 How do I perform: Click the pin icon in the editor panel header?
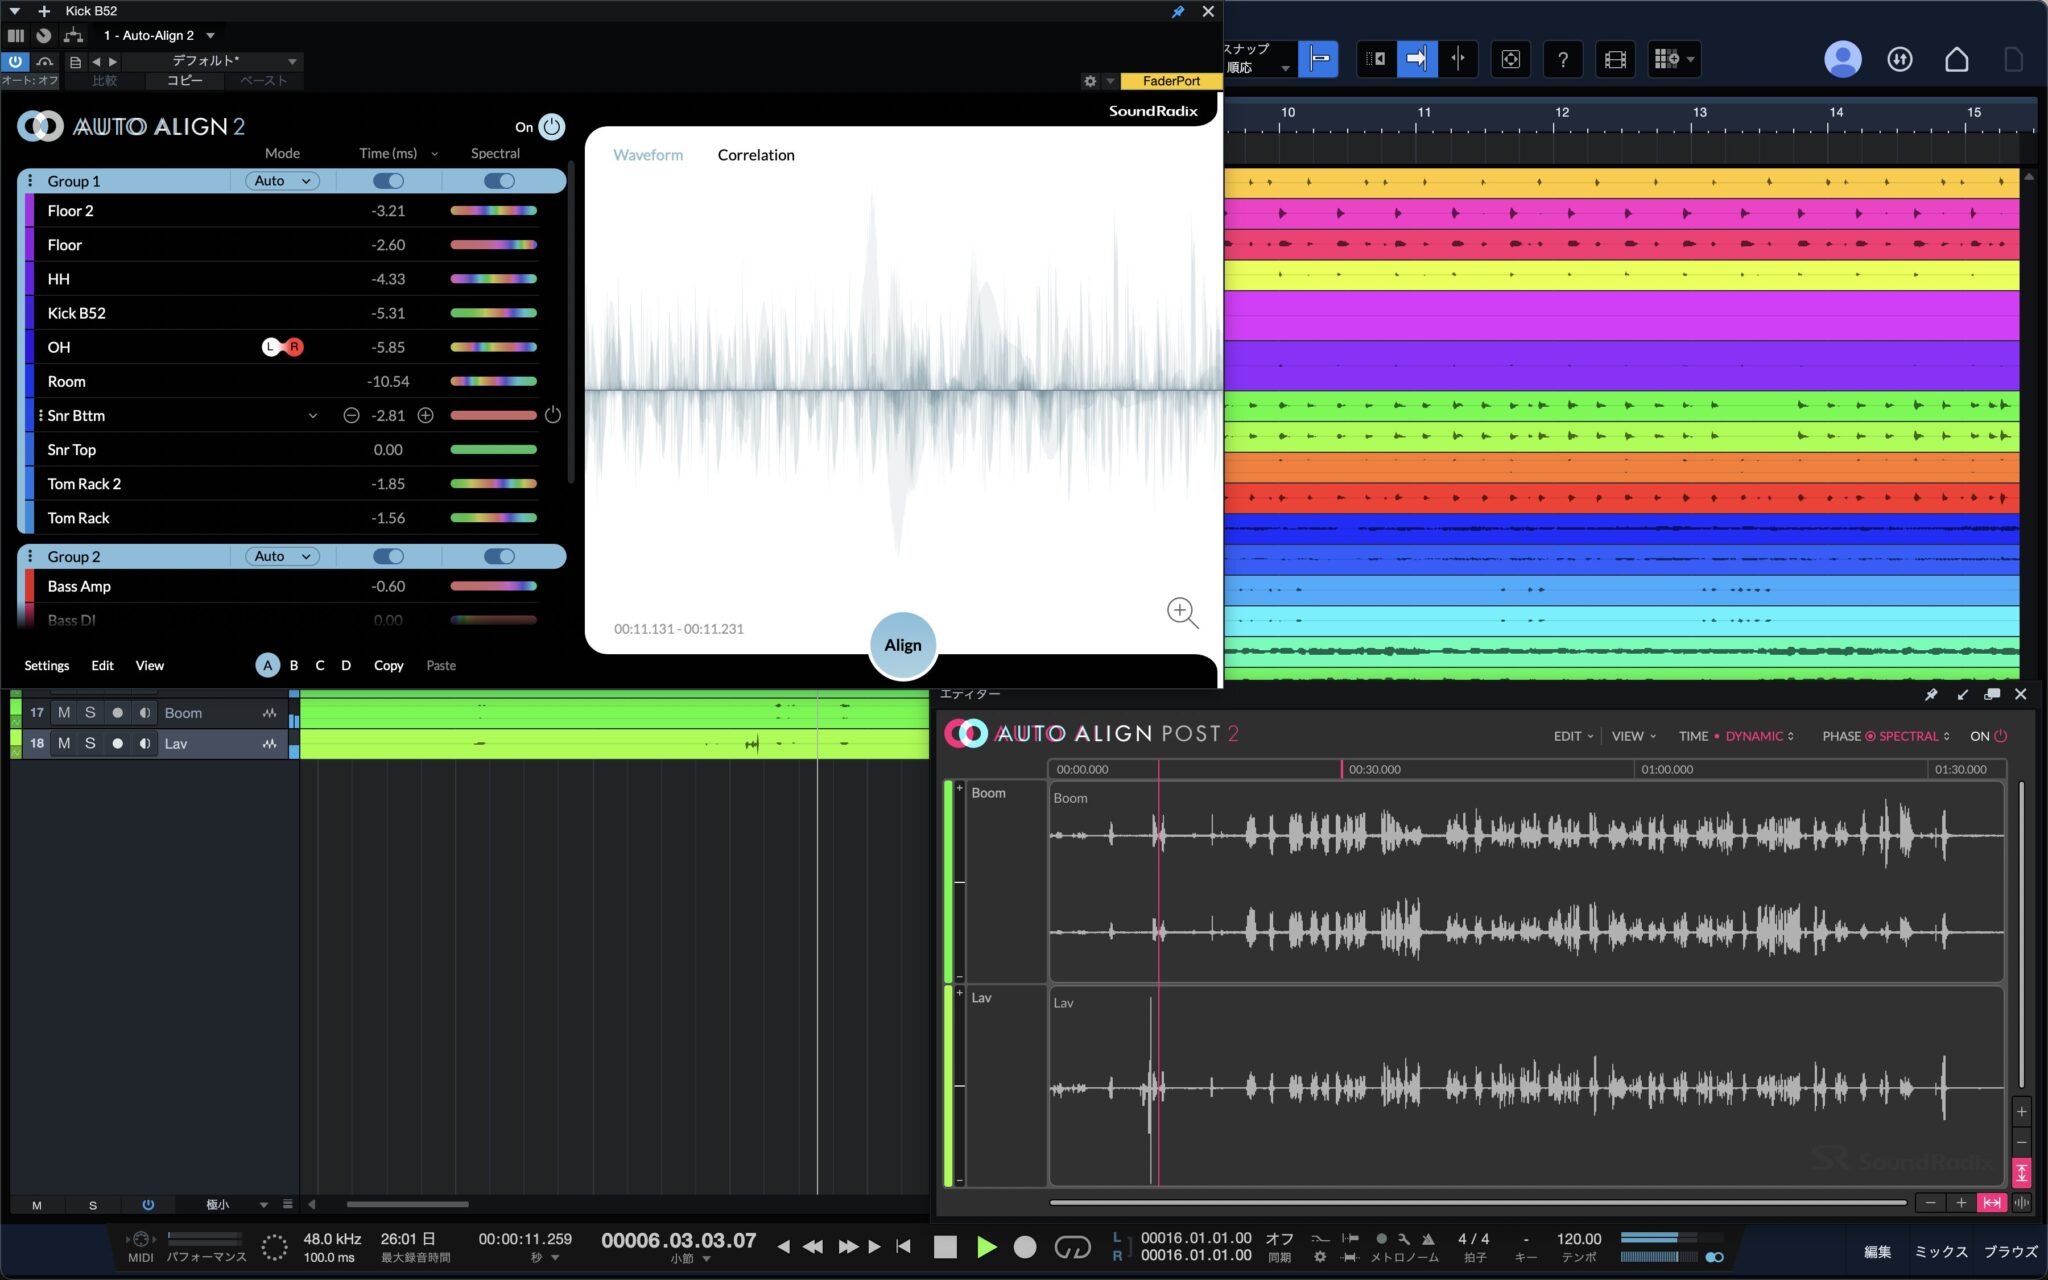pos(1930,693)
